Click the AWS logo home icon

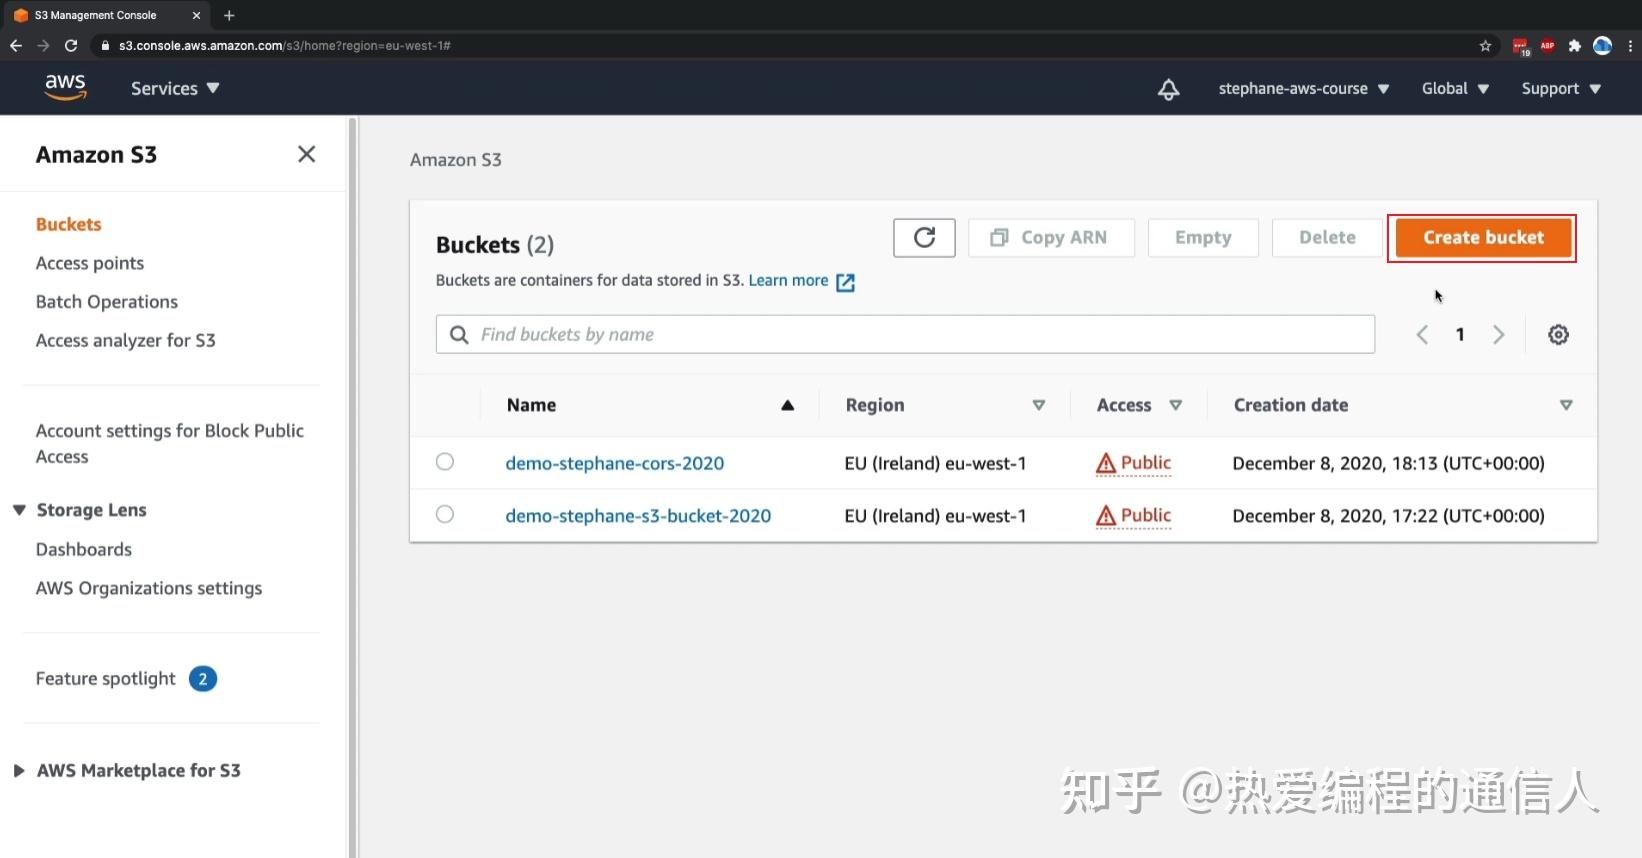(x=65, y=87)
